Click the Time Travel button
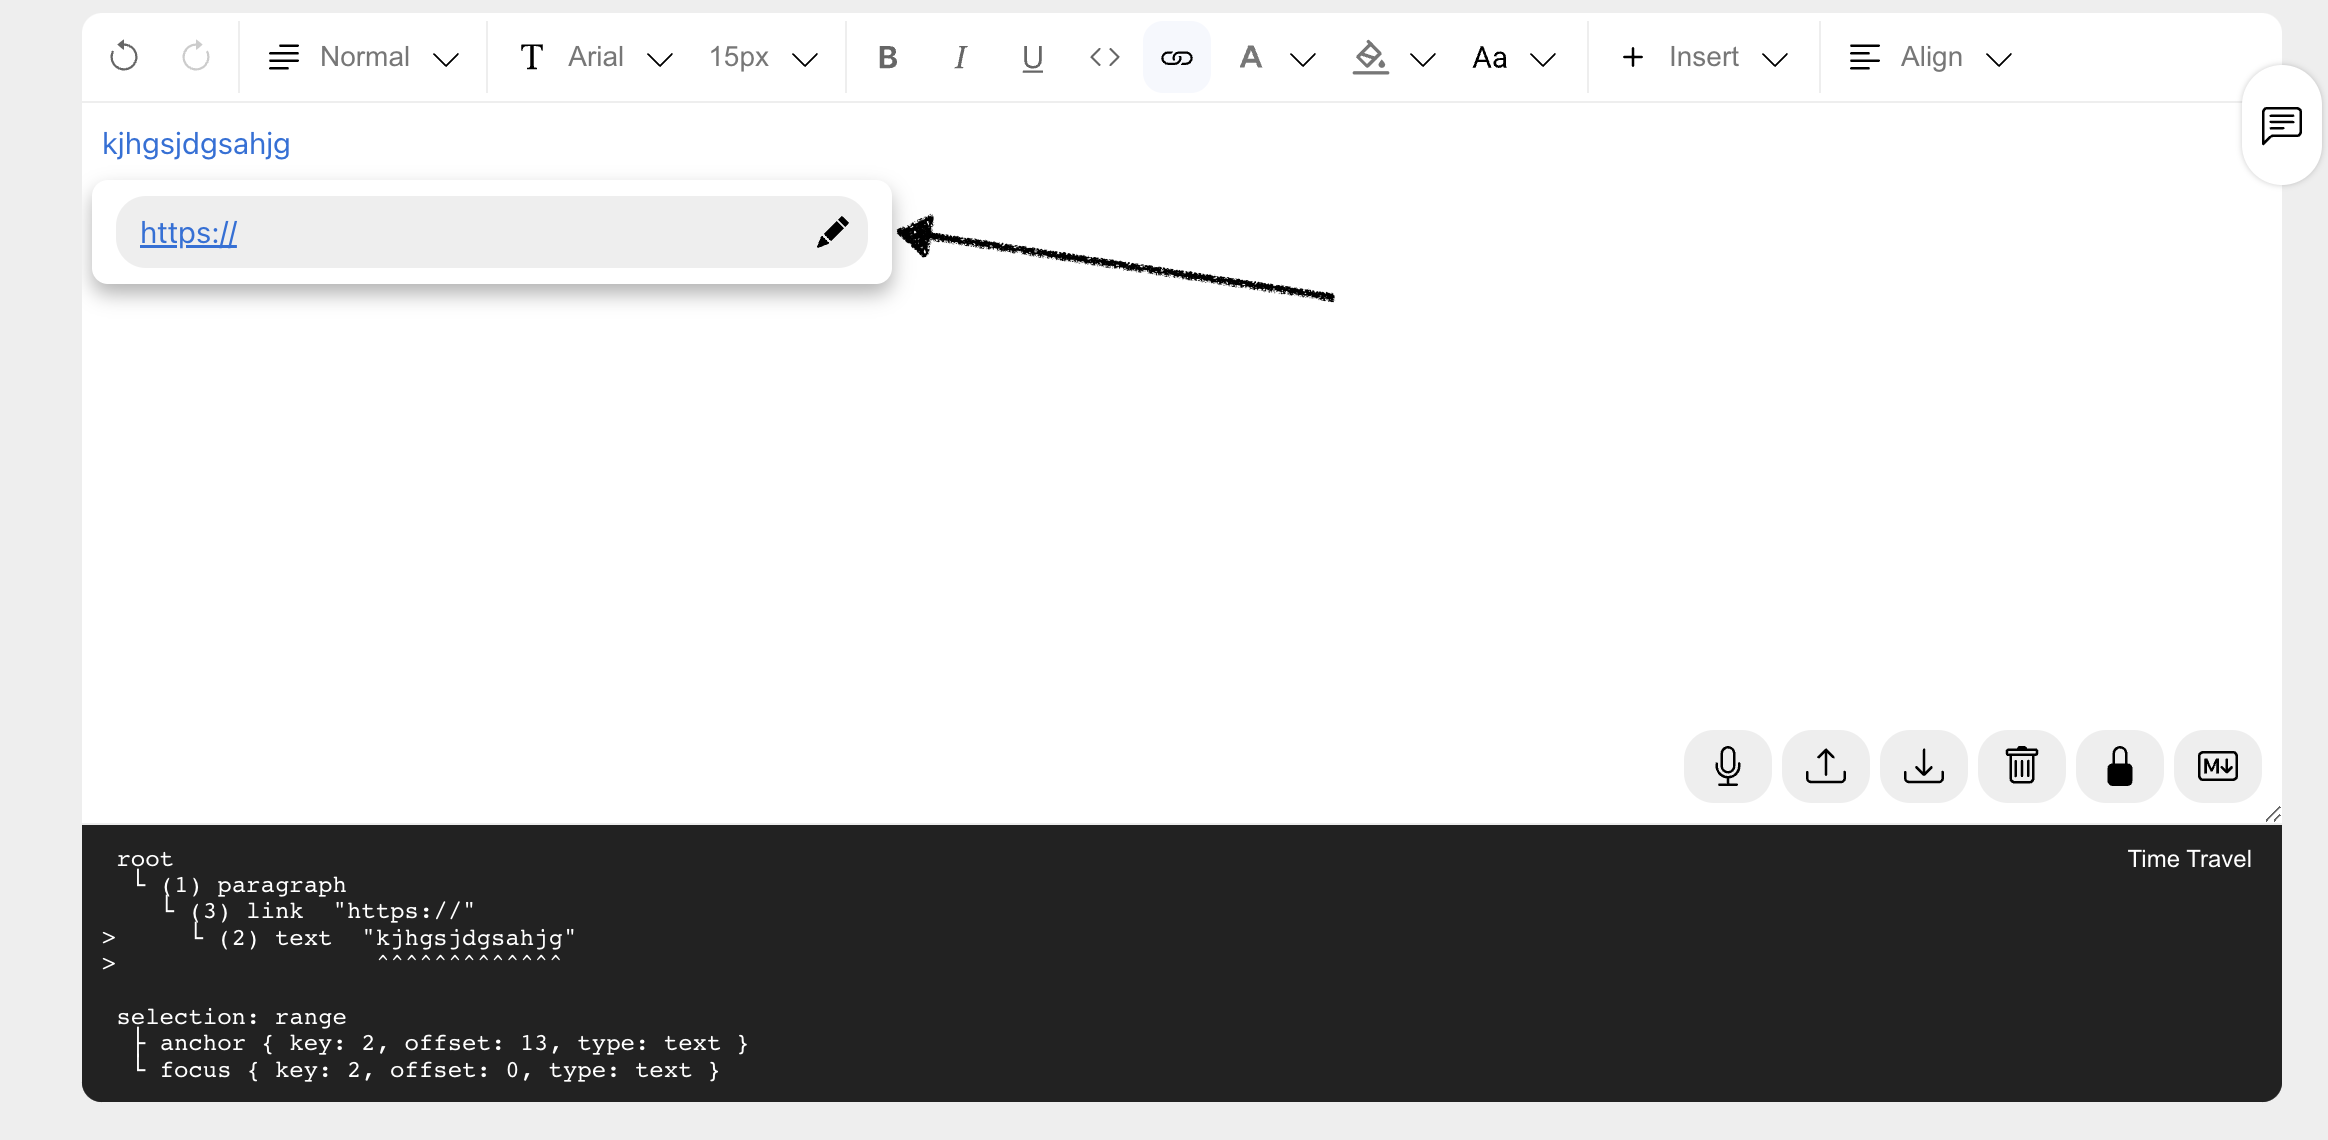Screen dimensions: 2328x1140 pyautogui.click(x=2187, y=858)
